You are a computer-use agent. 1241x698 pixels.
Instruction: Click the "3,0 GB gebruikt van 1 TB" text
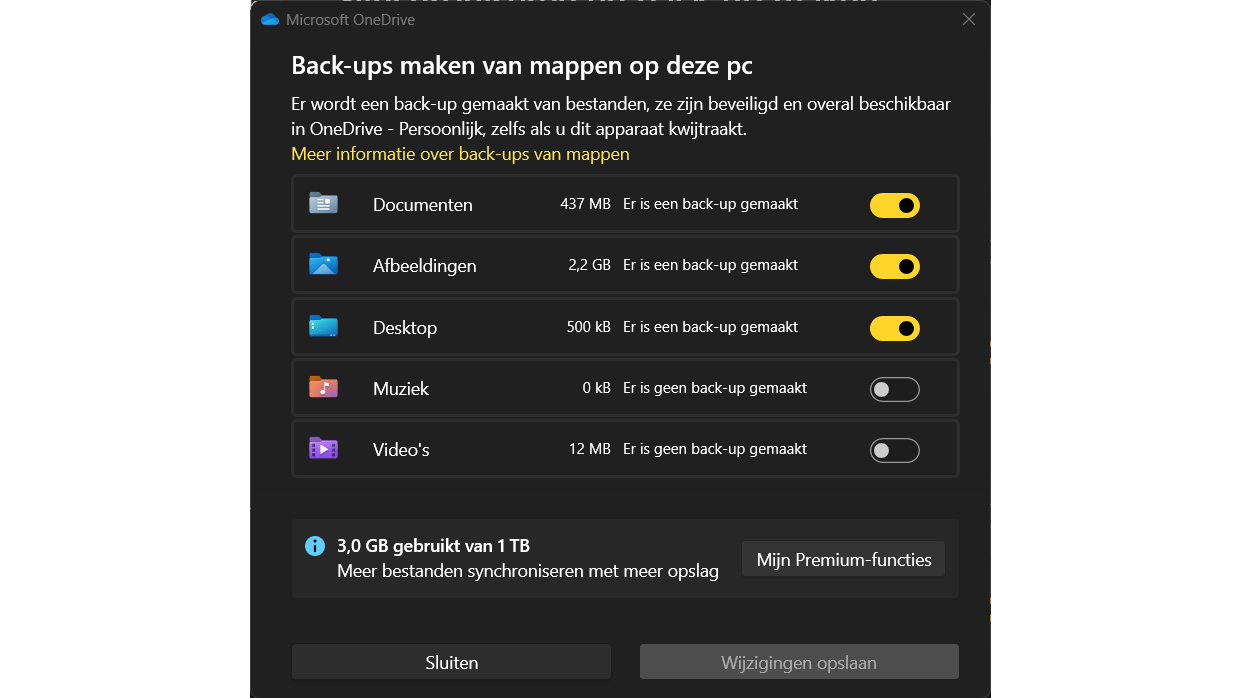point(433,546)
